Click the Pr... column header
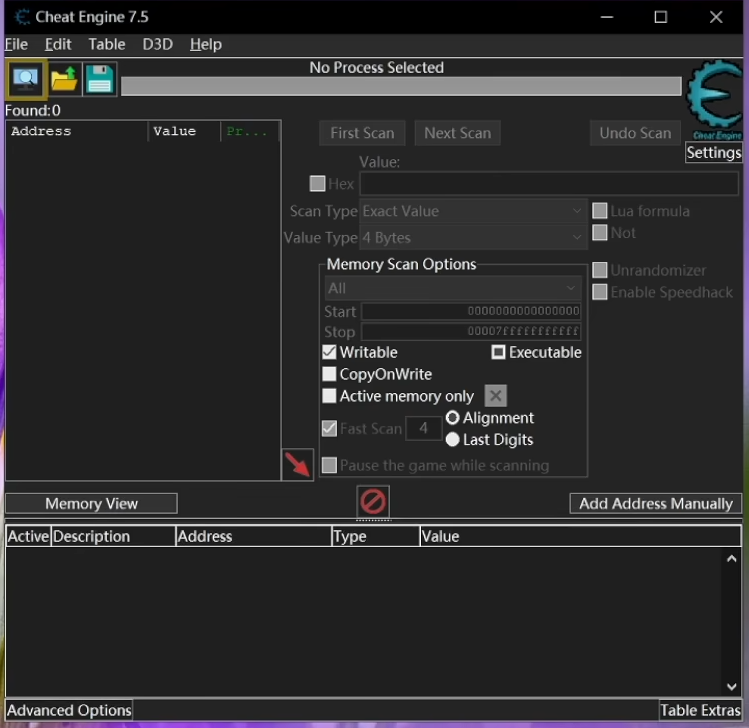This screenshot has height=728, width=749. point(250,131)
